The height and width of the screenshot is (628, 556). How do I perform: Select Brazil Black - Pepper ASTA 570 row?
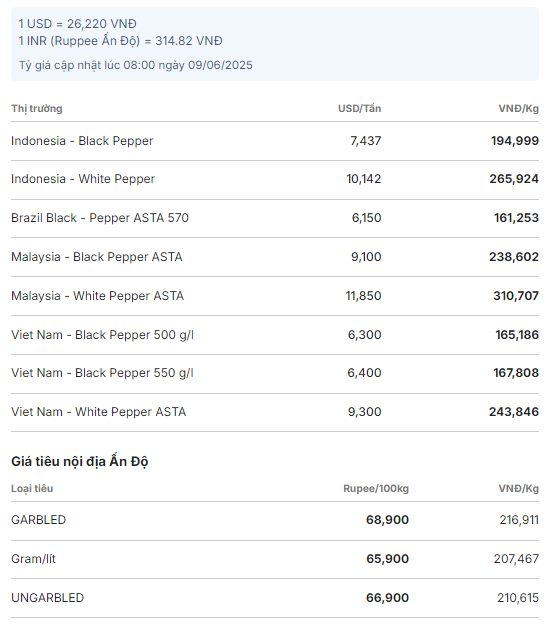[x=275, y=218]
